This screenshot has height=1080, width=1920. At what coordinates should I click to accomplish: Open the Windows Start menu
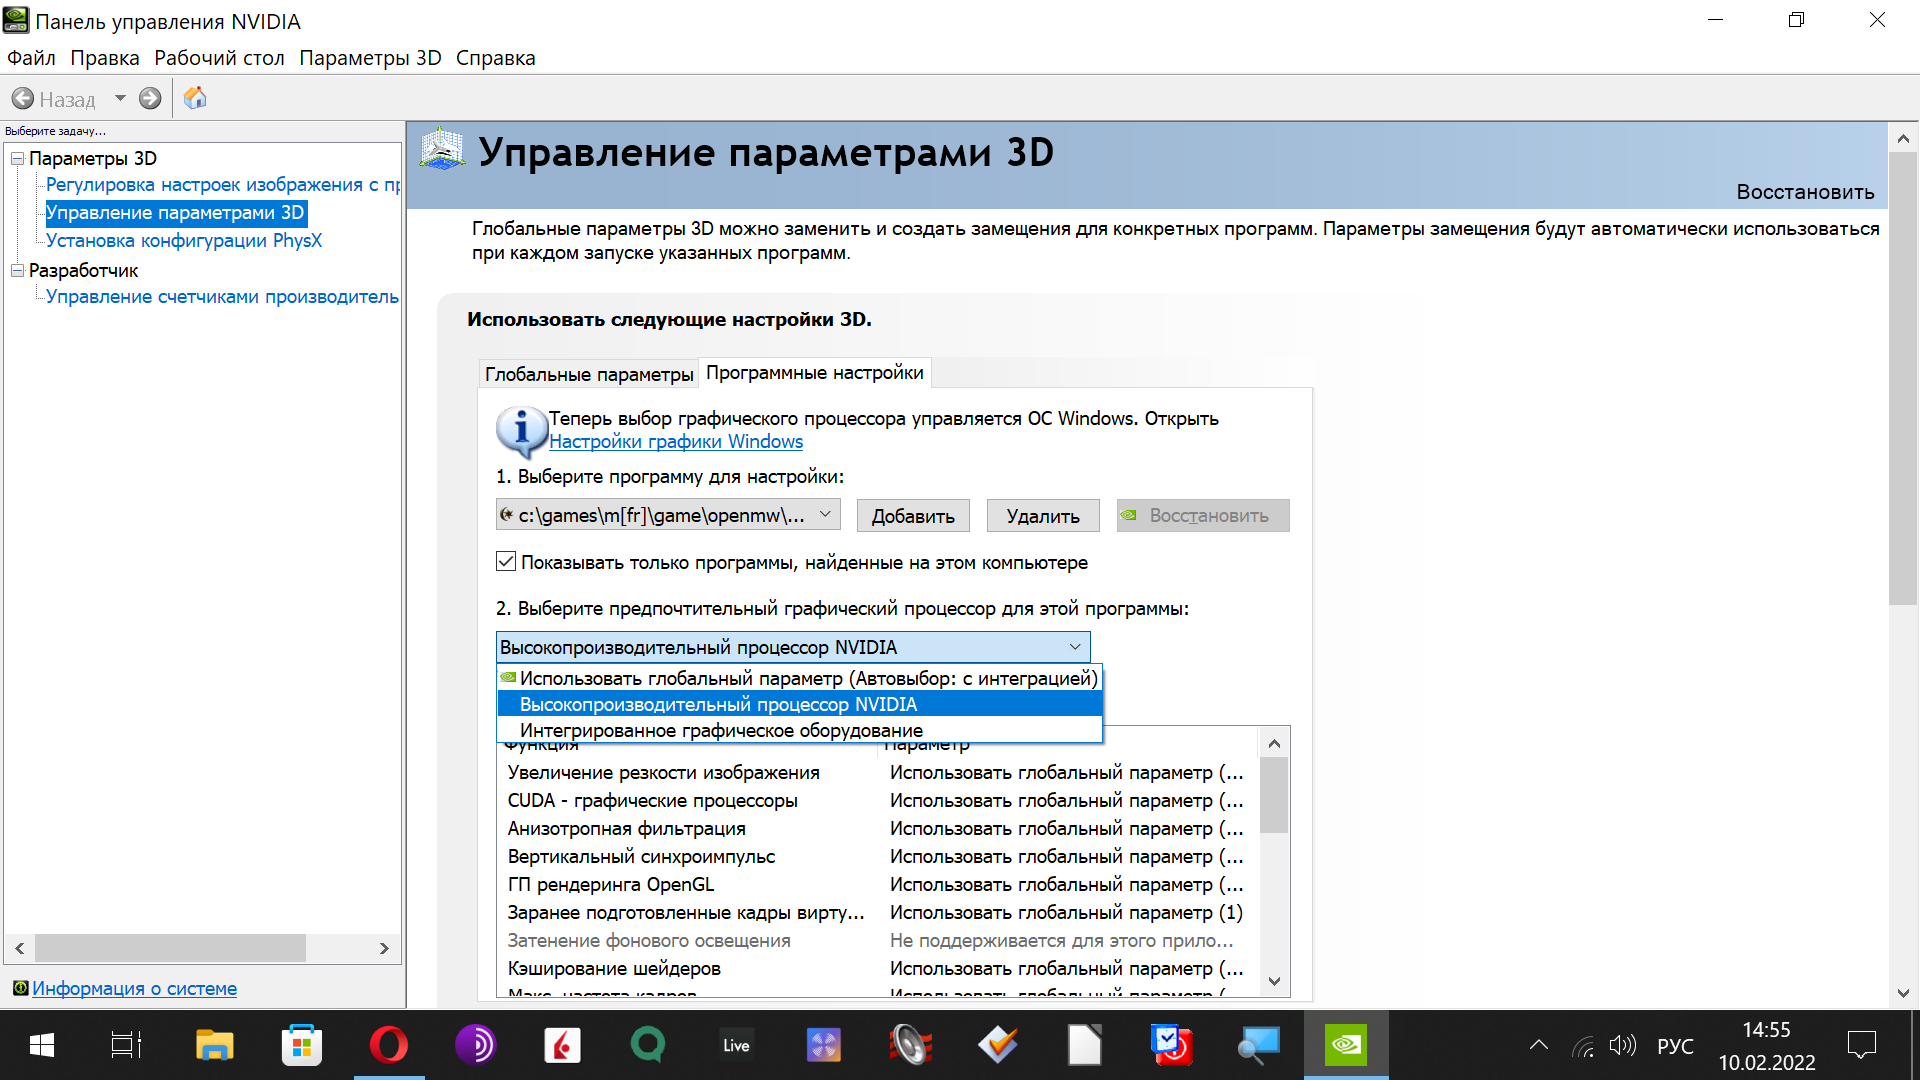click(42, 1045)
